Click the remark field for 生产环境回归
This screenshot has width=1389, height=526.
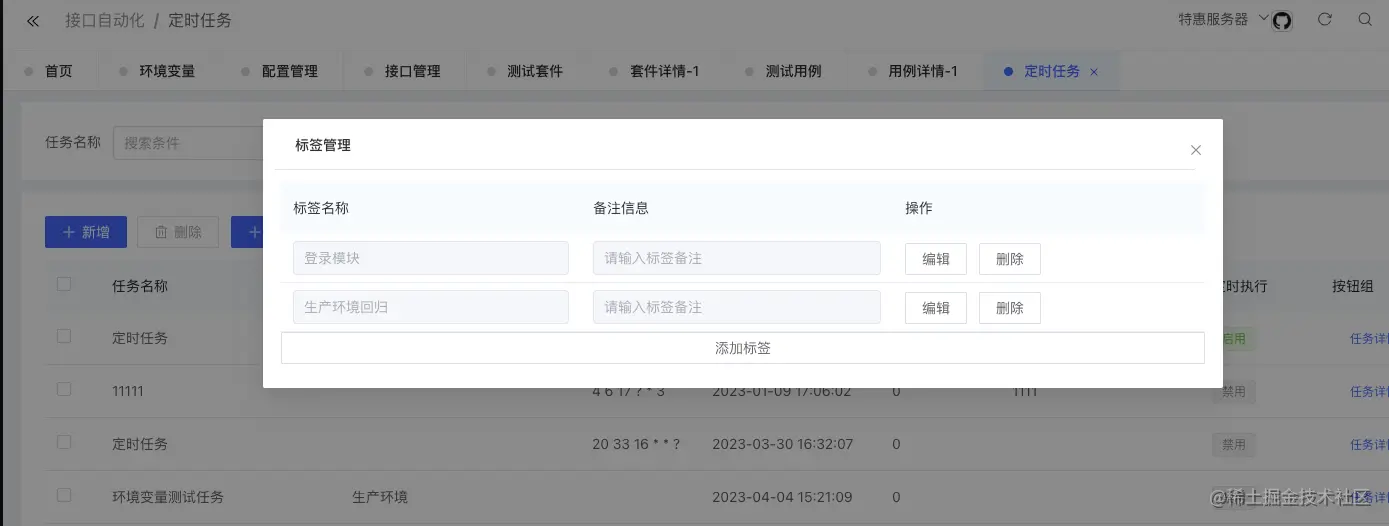click(737, 307)
